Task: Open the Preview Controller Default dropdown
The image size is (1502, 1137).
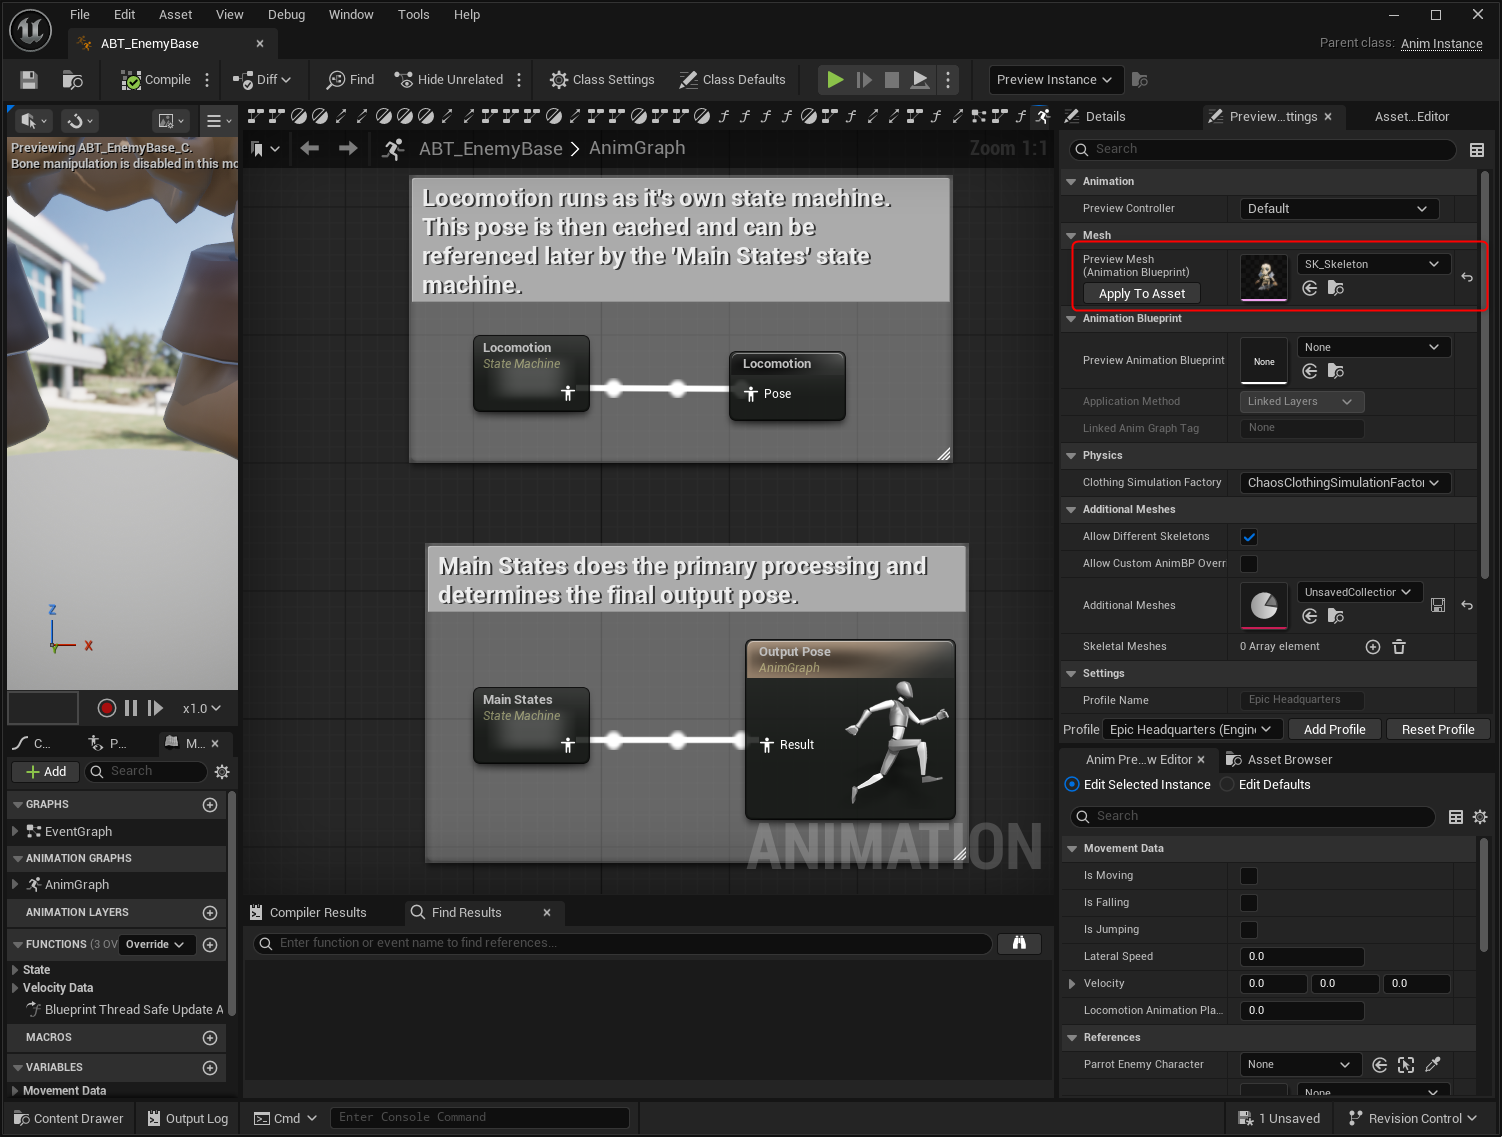Action: tap(1338, 209)
